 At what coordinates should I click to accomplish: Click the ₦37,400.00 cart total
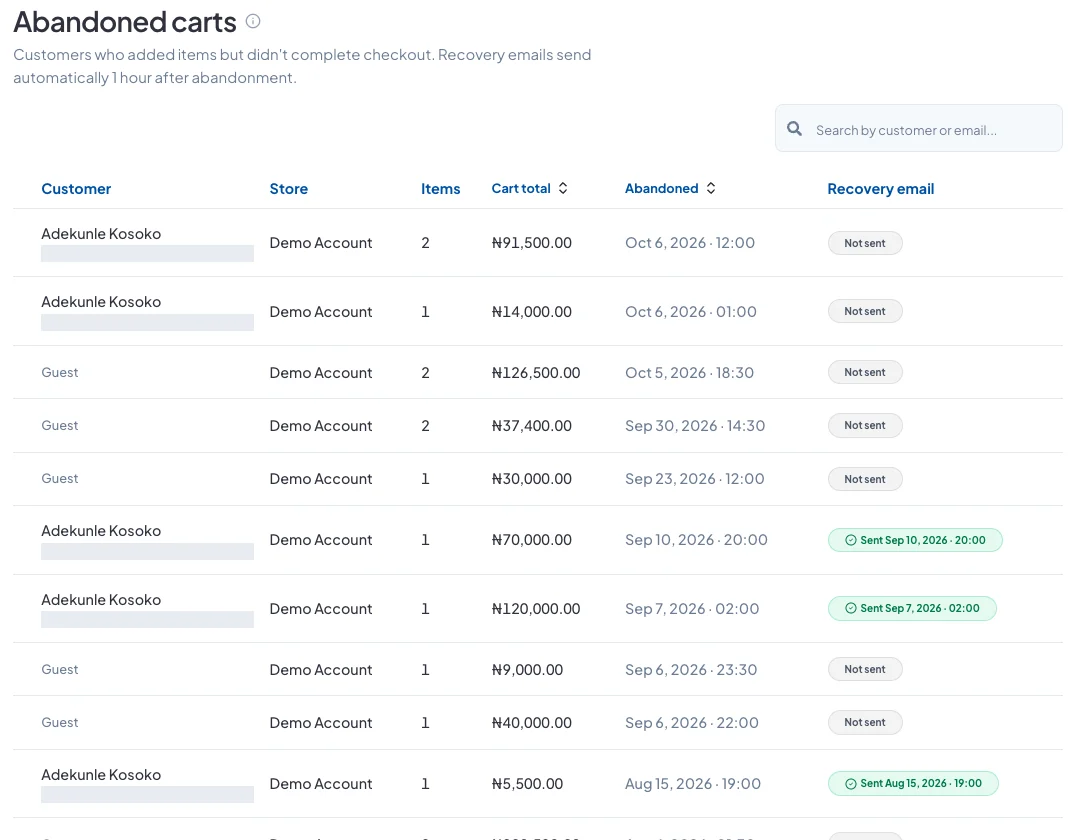click(x=532, y=426)
